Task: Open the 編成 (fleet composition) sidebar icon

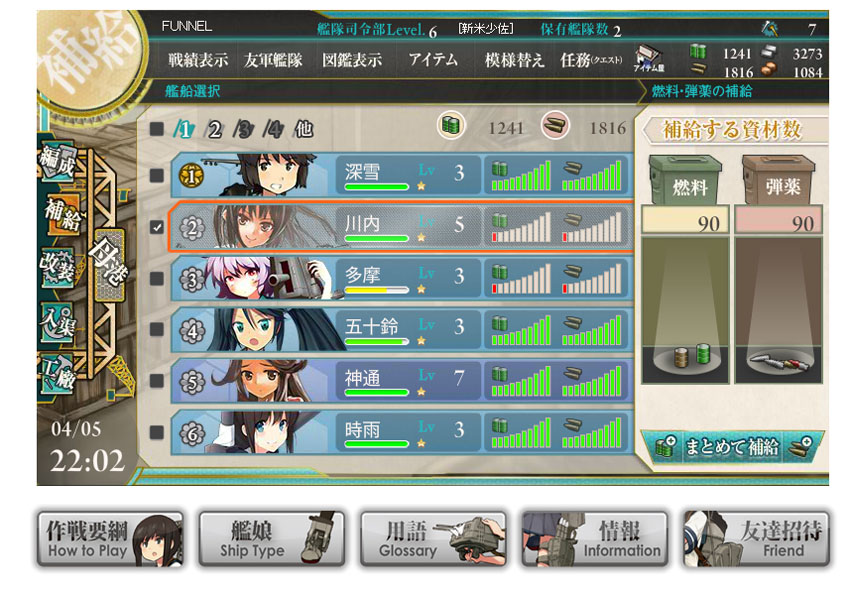Action: [x=57, y=161]
